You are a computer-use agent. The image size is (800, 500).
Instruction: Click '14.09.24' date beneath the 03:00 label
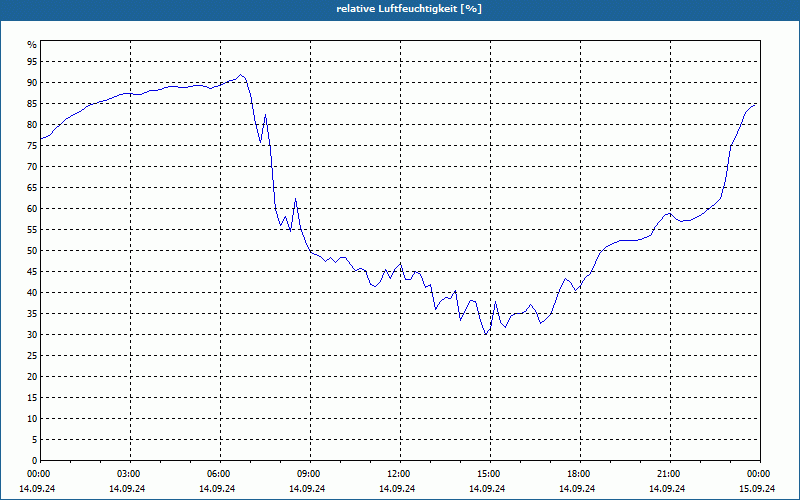128,488
